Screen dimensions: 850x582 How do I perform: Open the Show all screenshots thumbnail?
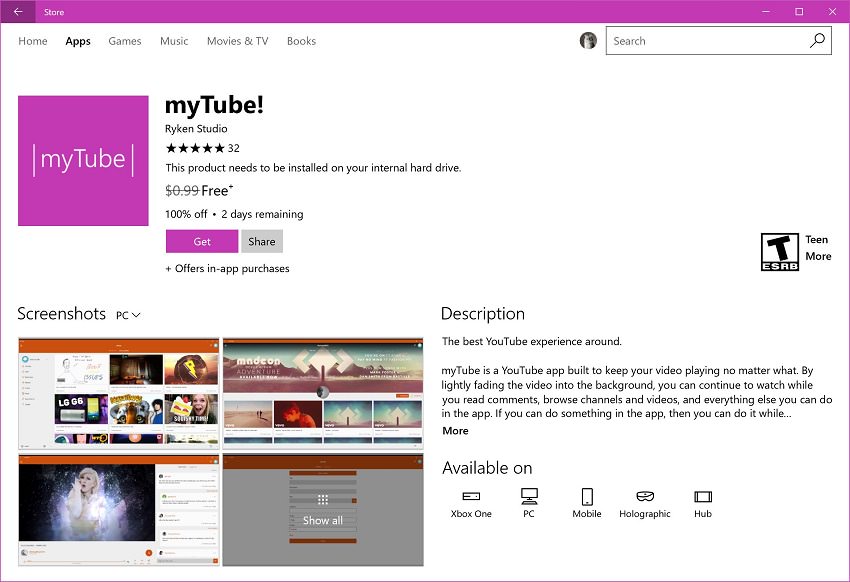tap(322, 510)
